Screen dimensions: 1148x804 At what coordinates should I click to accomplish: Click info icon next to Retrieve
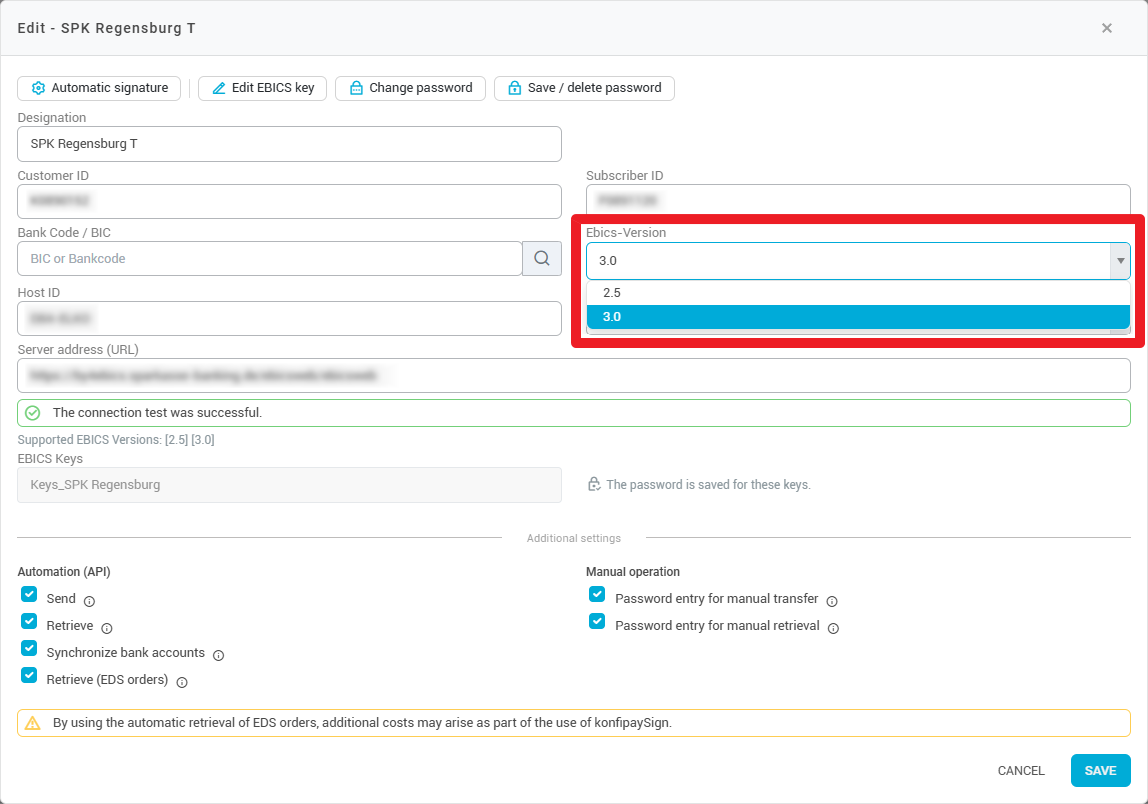click(x=107, y=628)
